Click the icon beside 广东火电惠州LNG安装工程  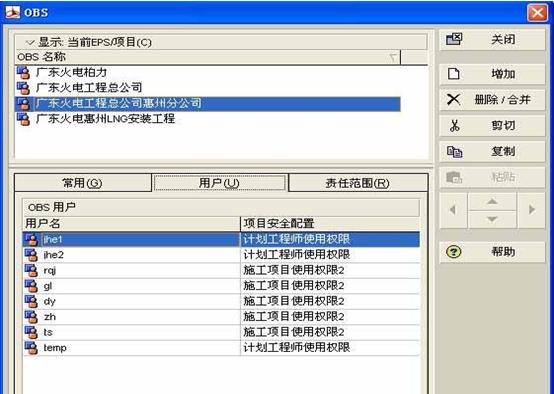(23, 119)
